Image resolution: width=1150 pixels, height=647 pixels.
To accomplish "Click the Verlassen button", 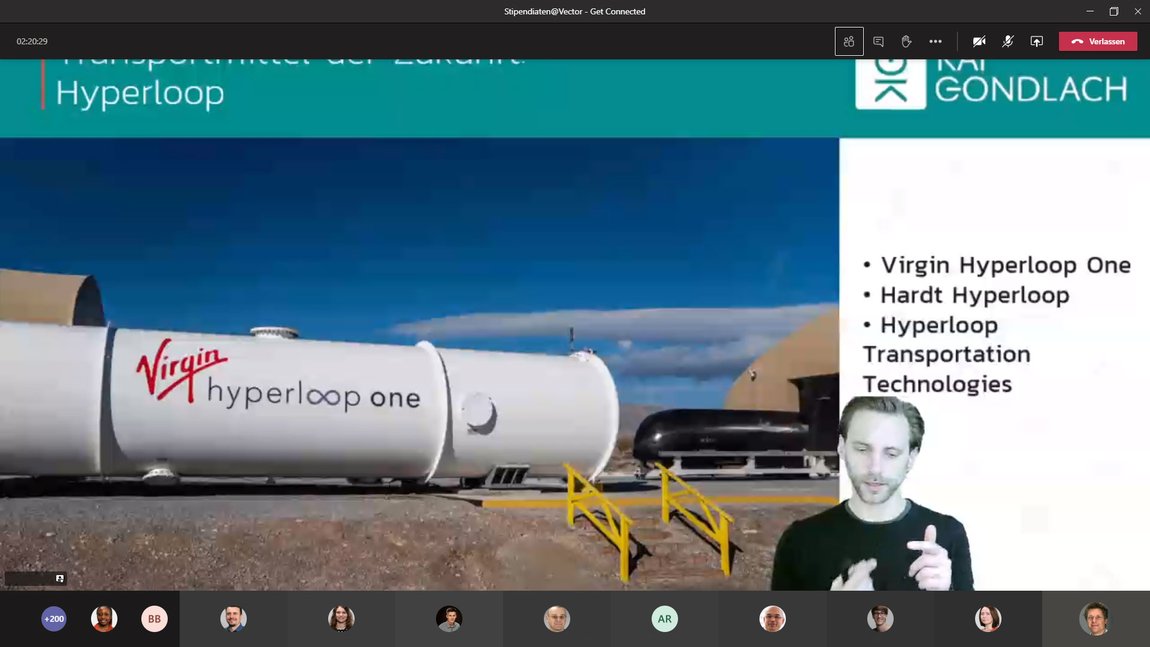I will pyautogui.click(x=1098, y=42).
